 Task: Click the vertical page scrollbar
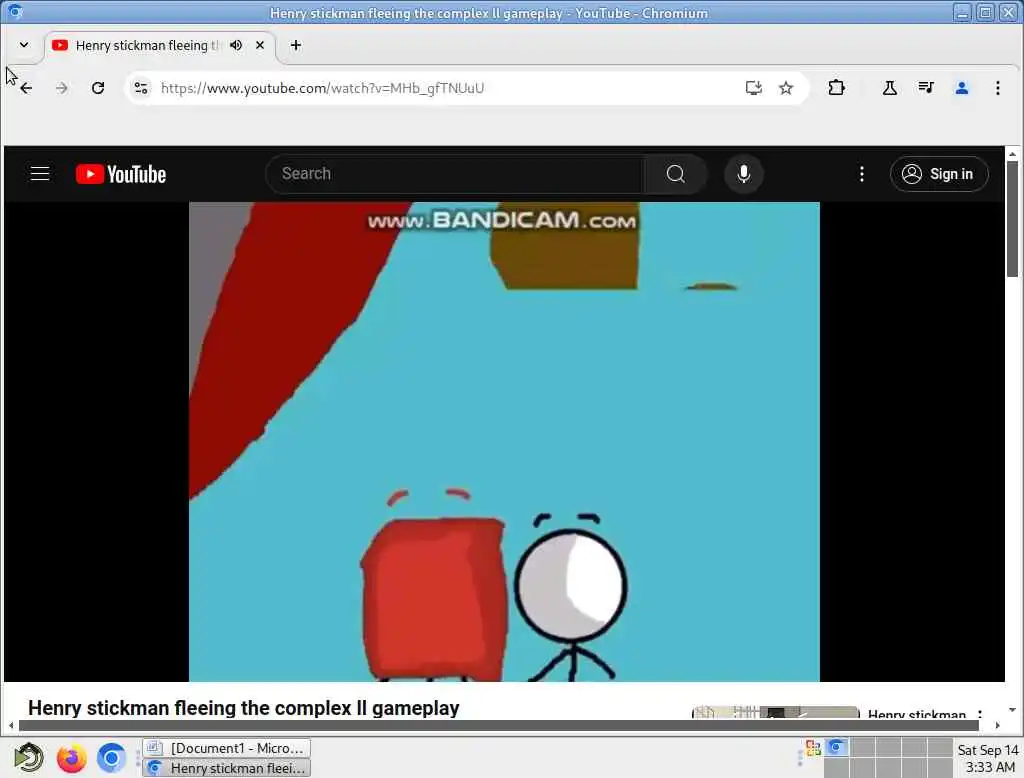pyautogui.click(x=1012, y=218)
